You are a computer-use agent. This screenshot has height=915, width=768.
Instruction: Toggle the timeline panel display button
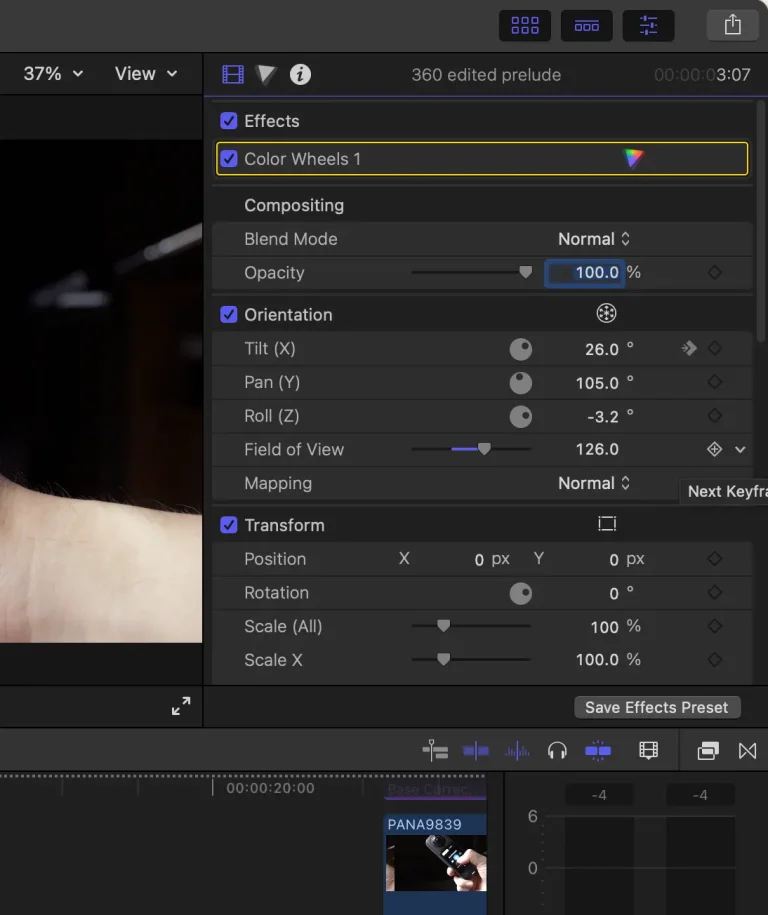[586, 26]
